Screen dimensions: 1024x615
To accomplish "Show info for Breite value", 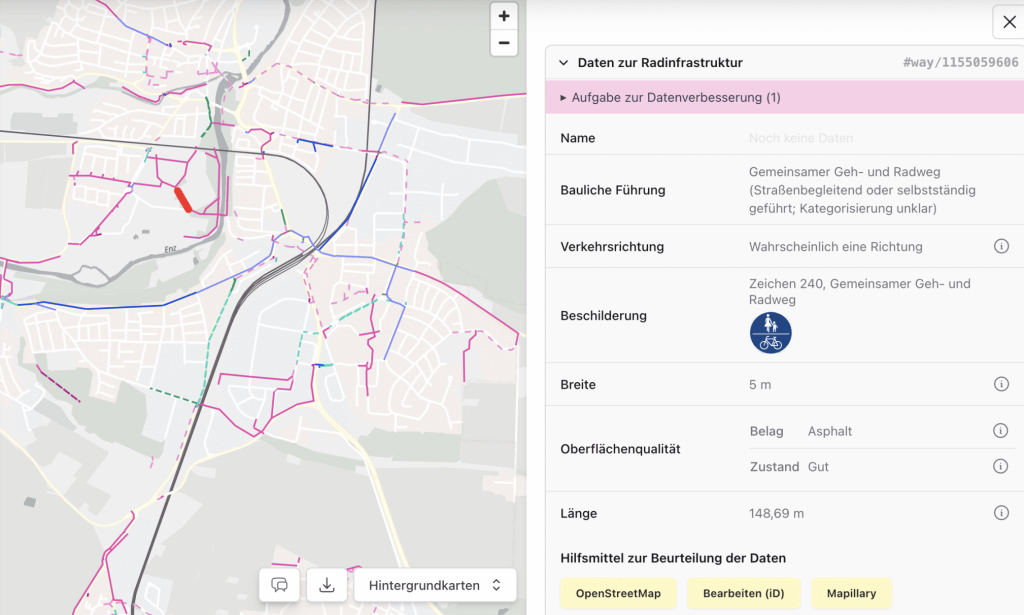I will tap(1001, 384).
